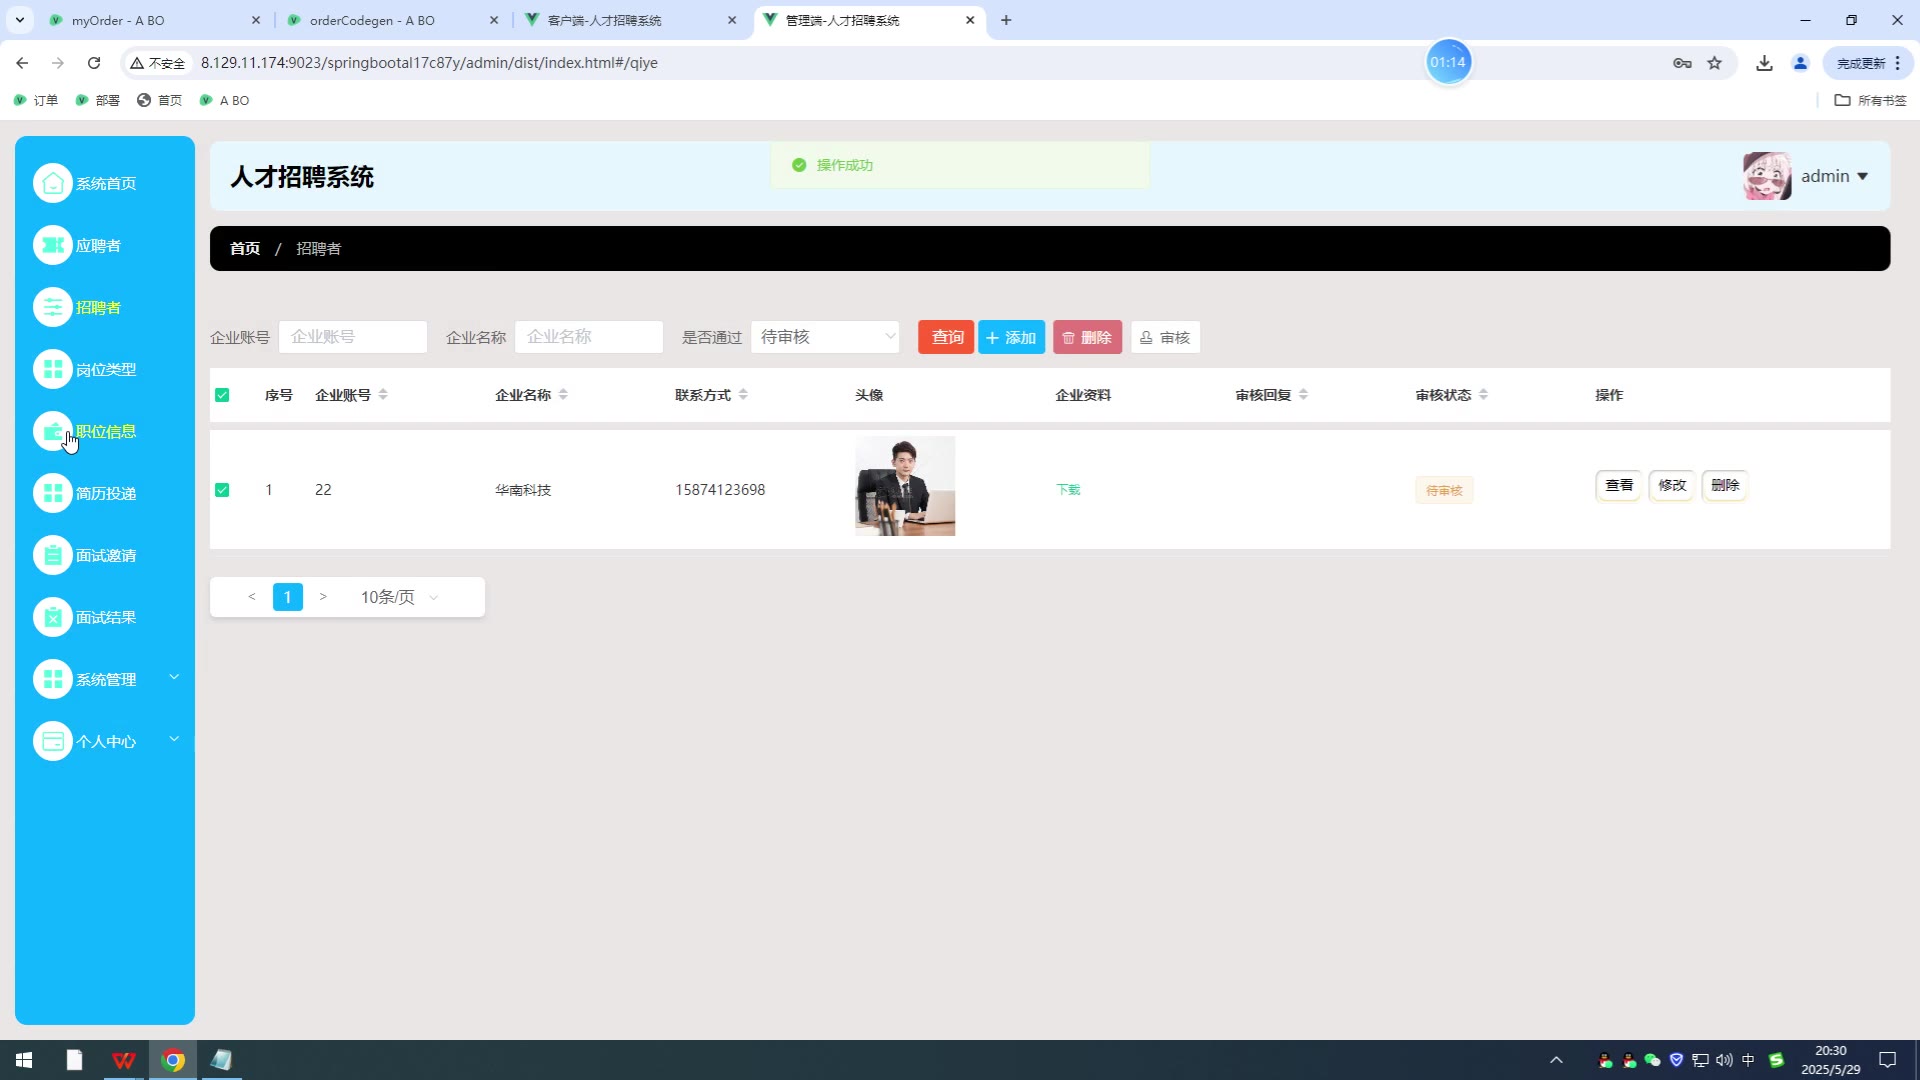1920x1080 pixels.
Task: Go to 首页 in the breadcrumb
Action: pyautogui.click(x=245, y=248)
